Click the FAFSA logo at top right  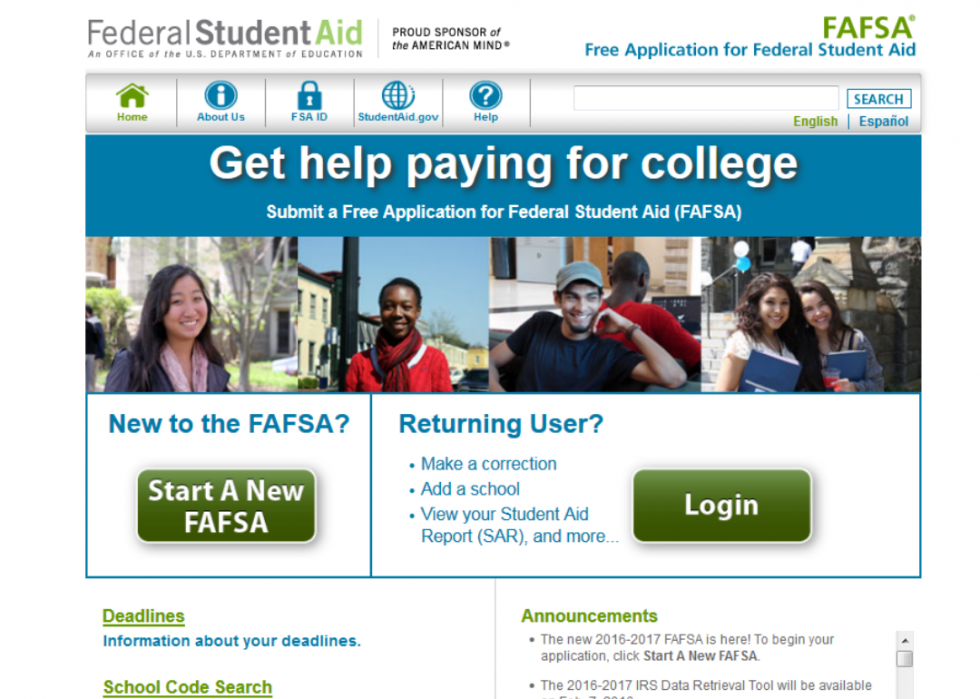click(750, 37)
